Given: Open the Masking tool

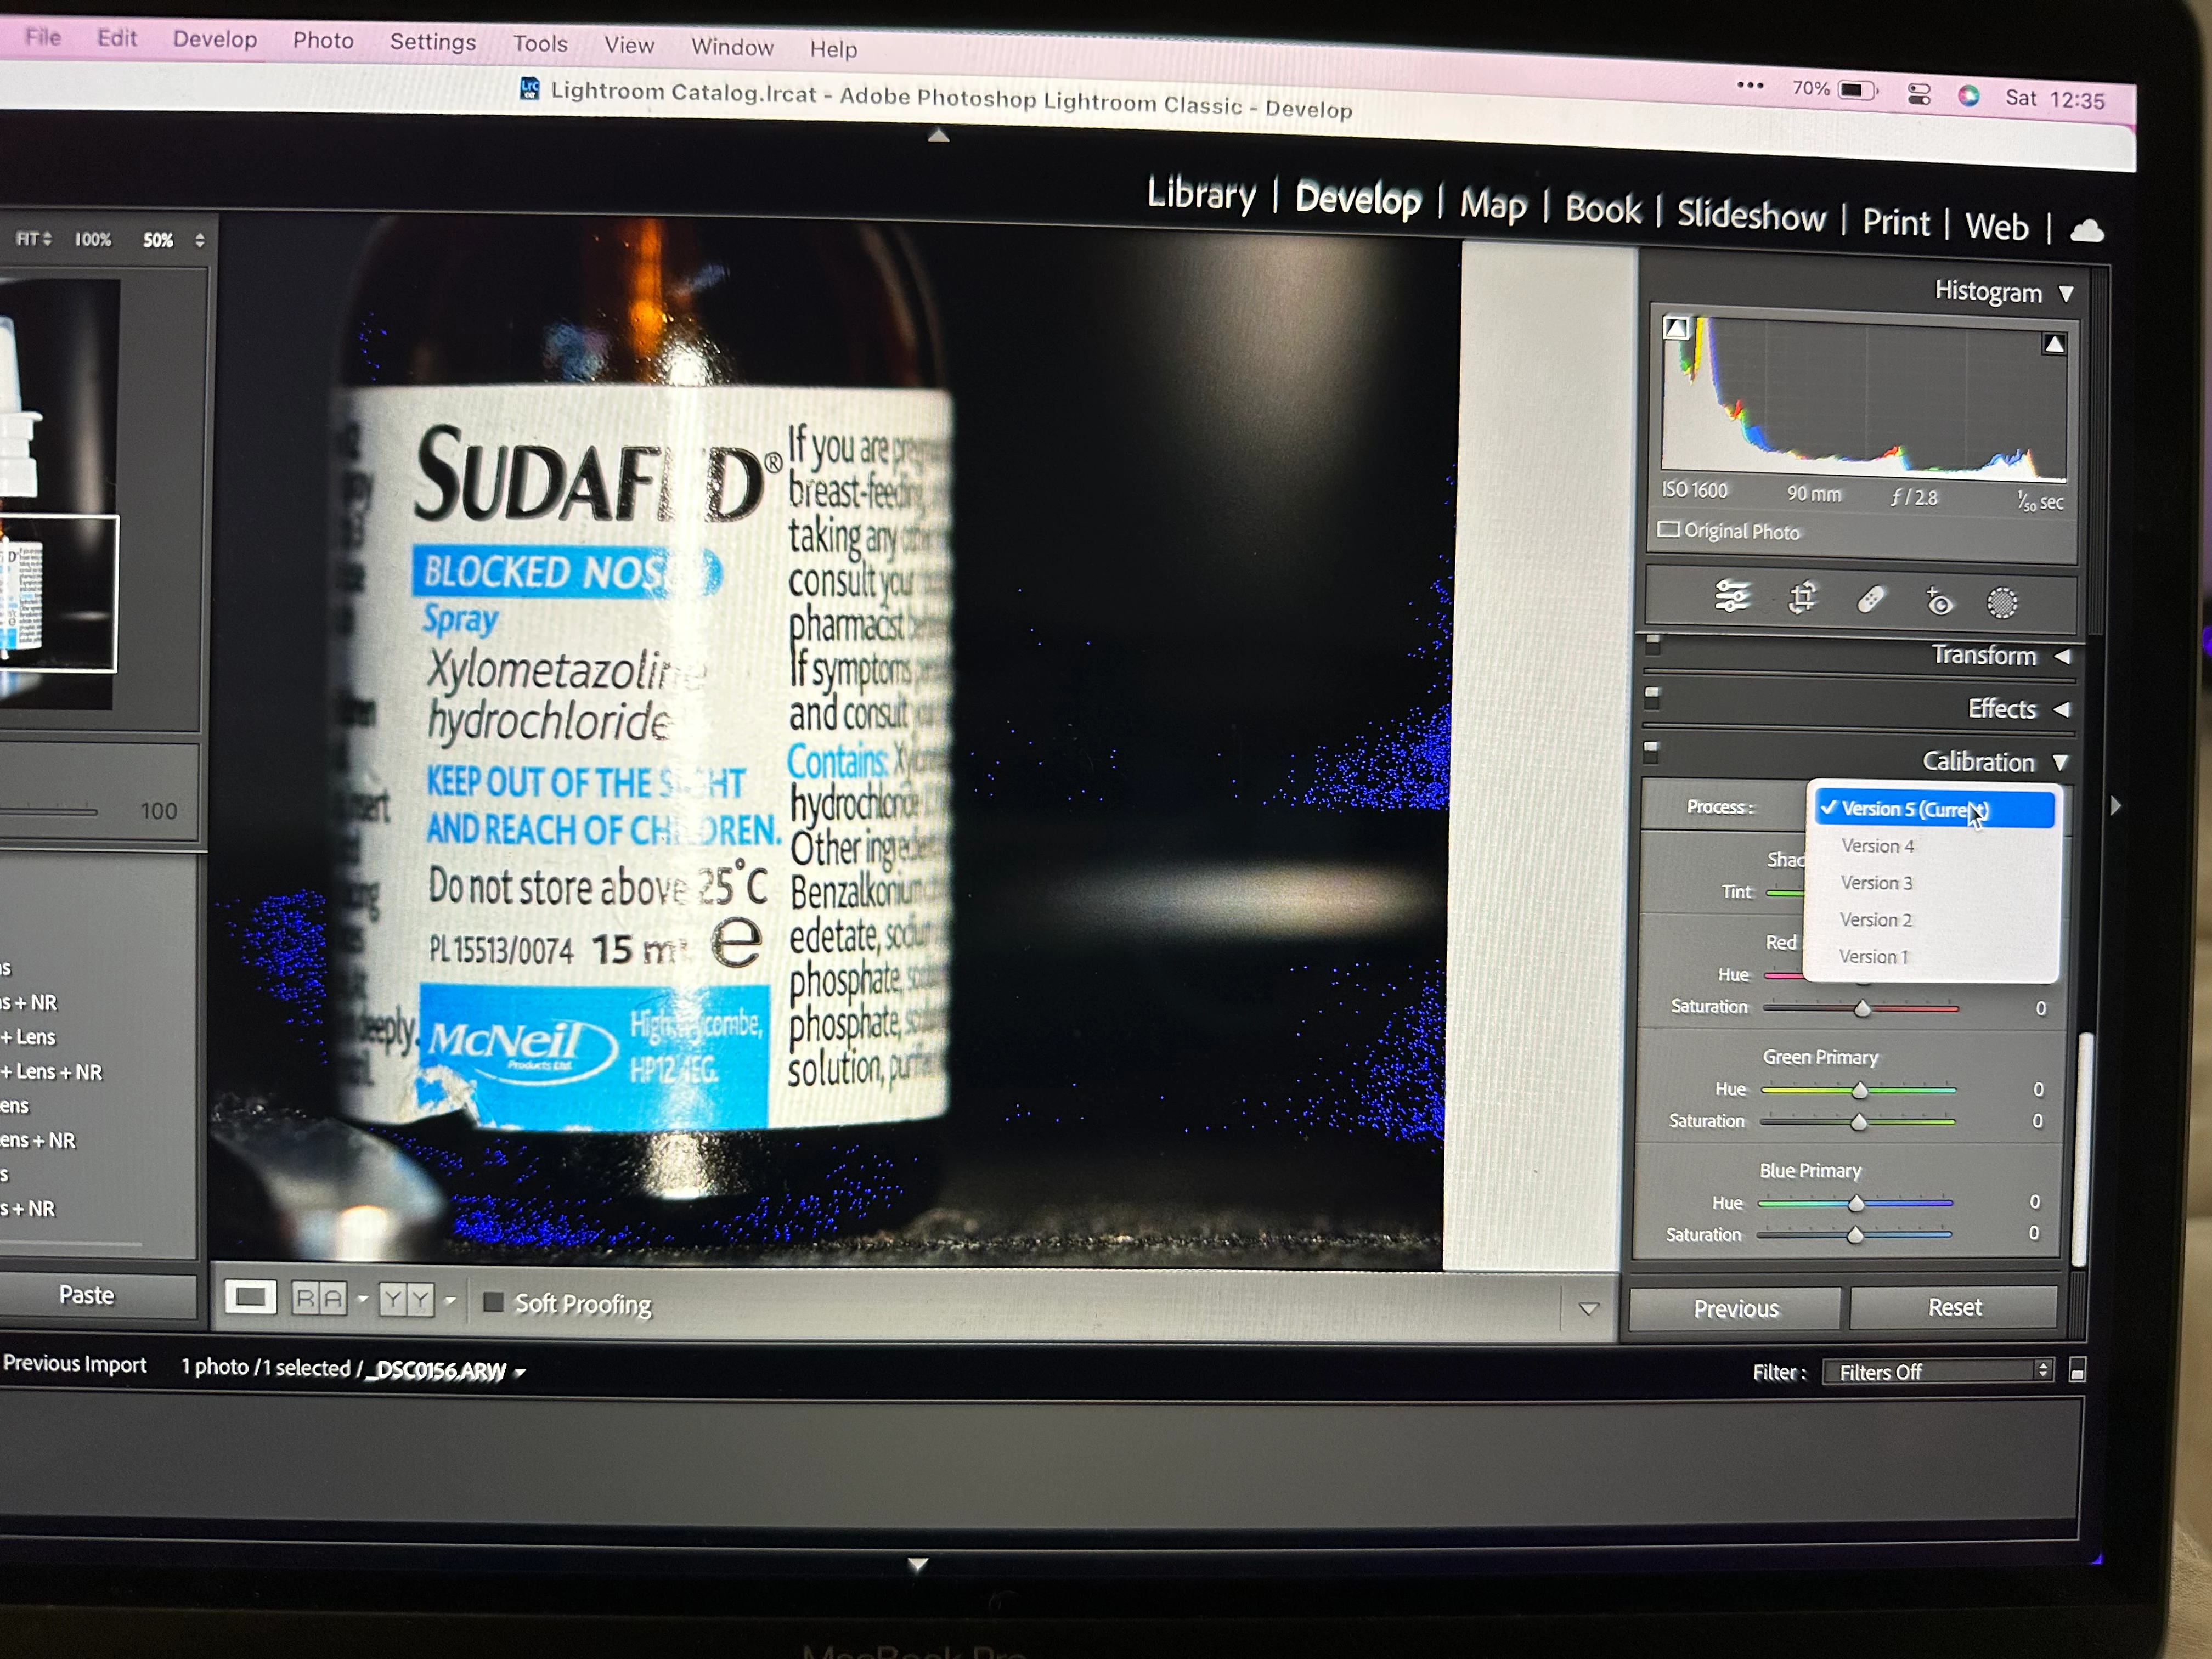Looking at the screenshot, I should tap(2002, 602).
